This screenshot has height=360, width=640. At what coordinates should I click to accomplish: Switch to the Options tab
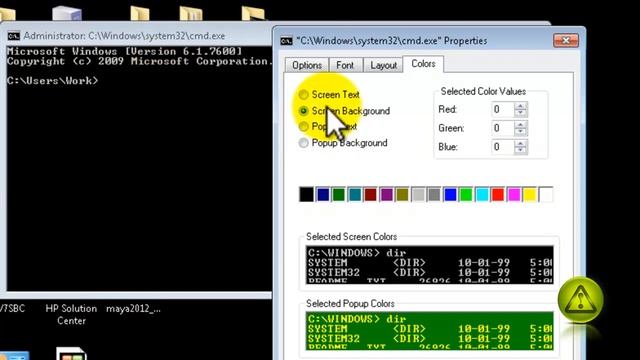(x=307, y=65)
